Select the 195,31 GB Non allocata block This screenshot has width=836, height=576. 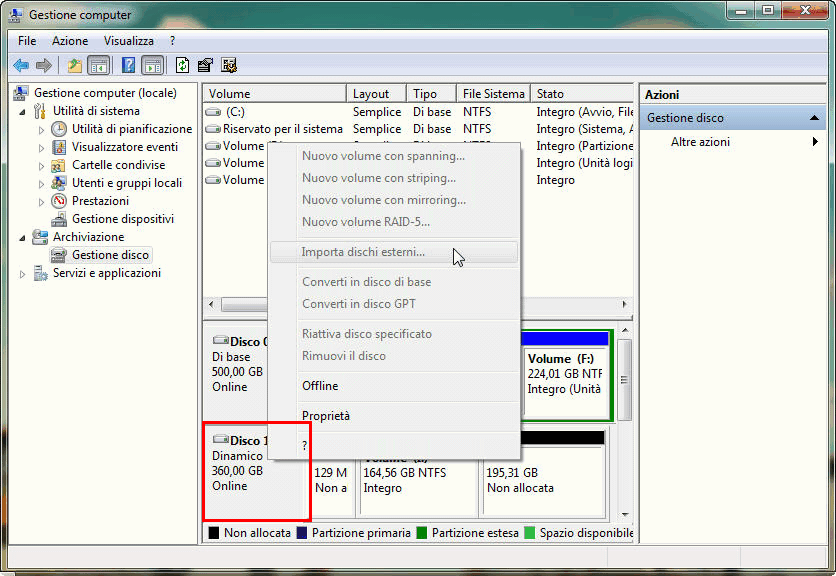pos(543,474)
